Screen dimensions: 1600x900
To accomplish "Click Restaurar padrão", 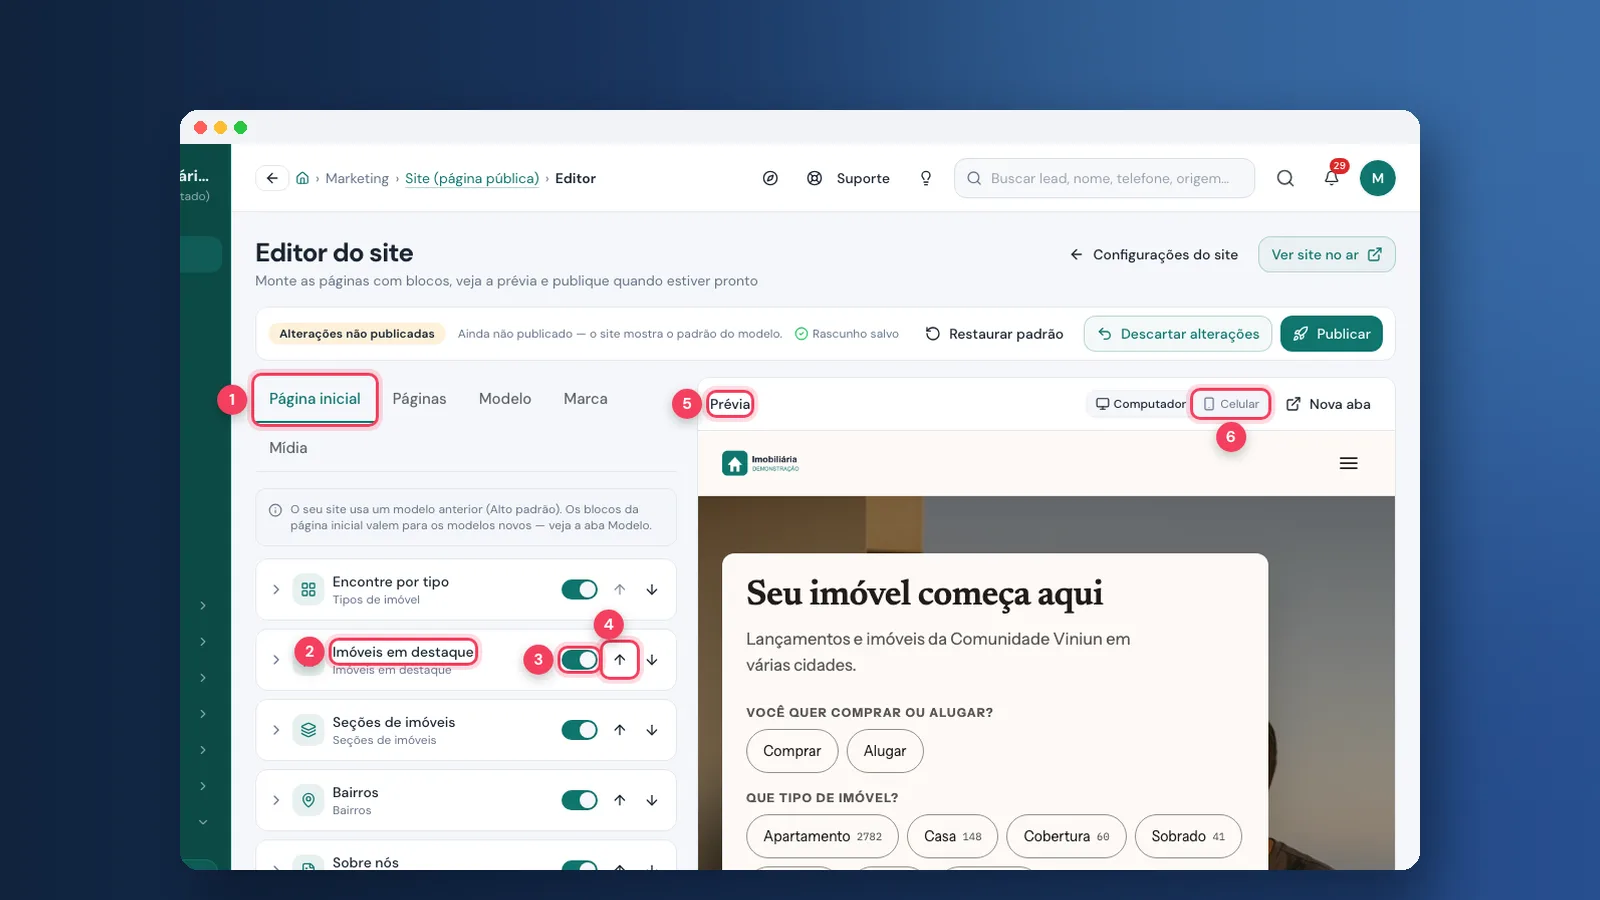I will tap(994, 334).
